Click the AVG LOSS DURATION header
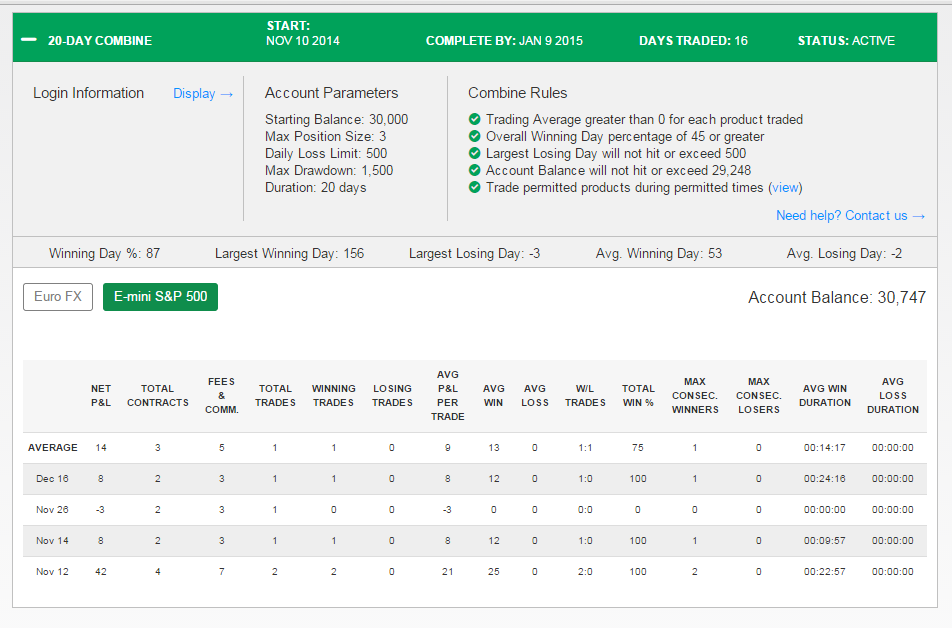This screenshot has height=628, width=952. [x=892, y=395]
